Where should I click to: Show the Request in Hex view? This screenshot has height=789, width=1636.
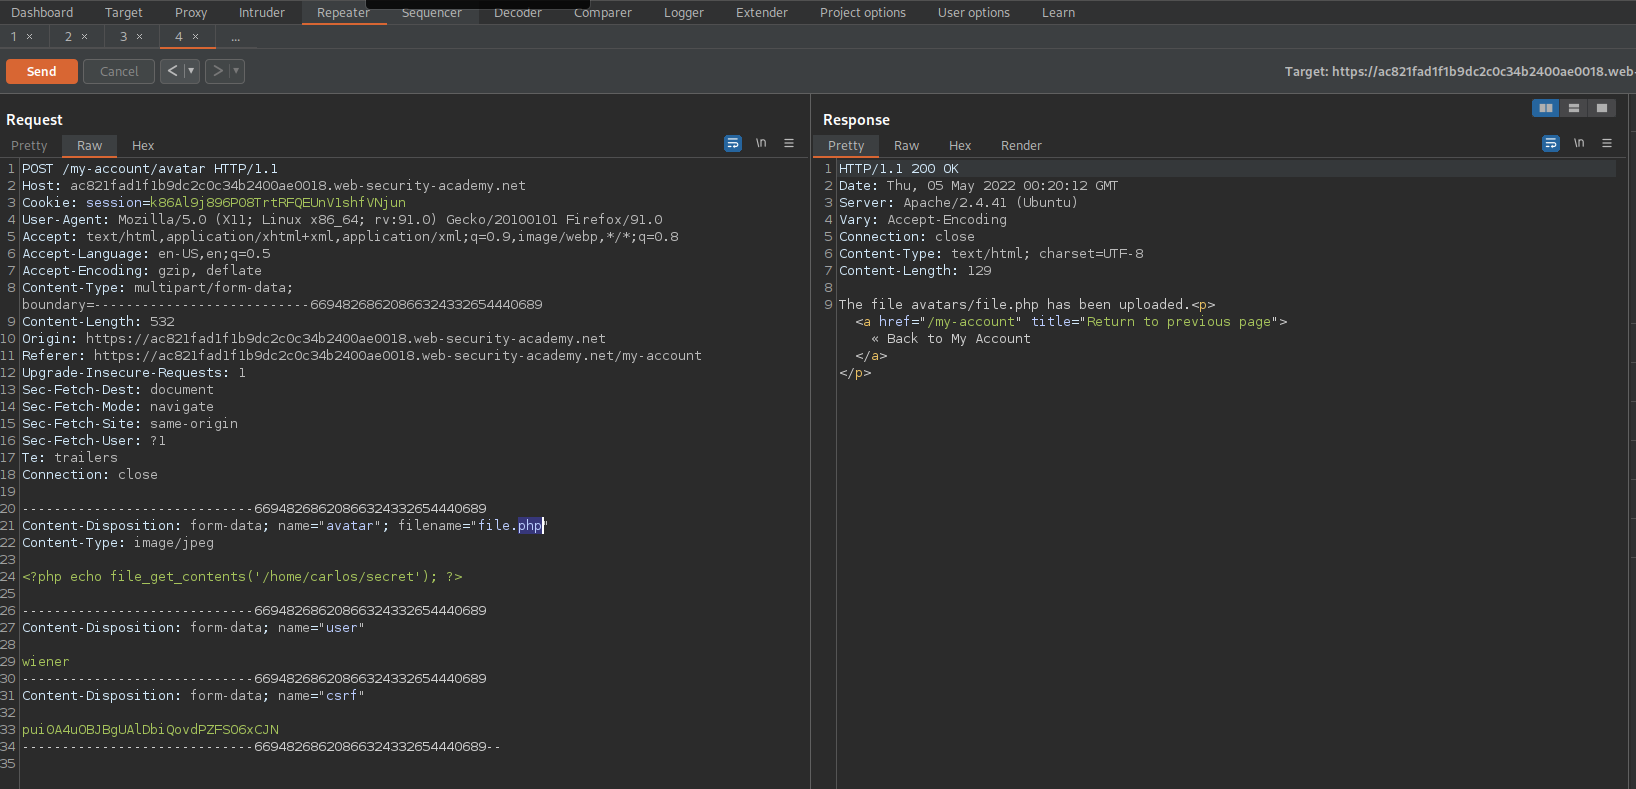(x=143, y=146)
